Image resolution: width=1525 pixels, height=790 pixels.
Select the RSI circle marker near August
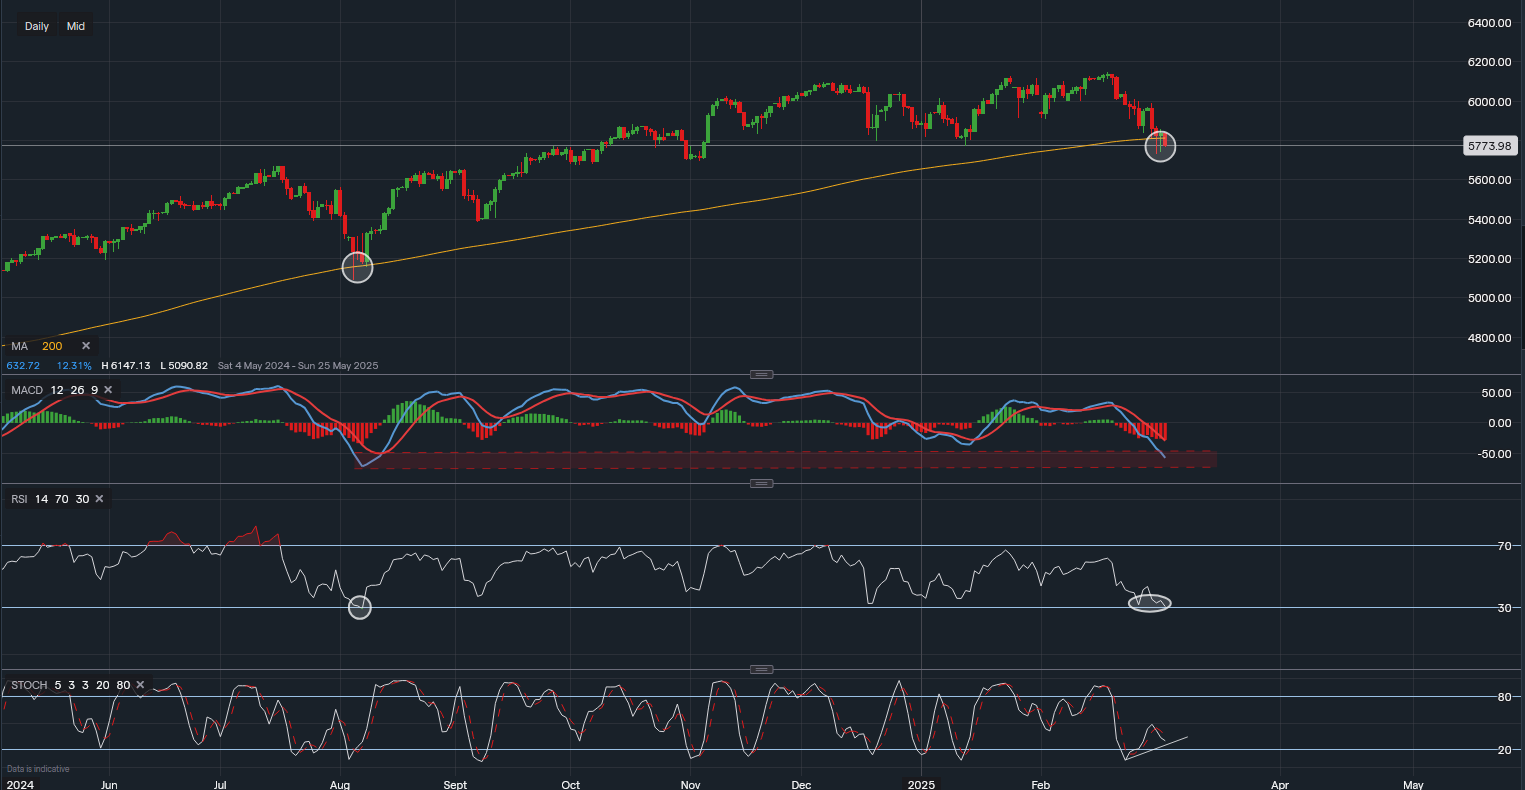pos(360,607)
